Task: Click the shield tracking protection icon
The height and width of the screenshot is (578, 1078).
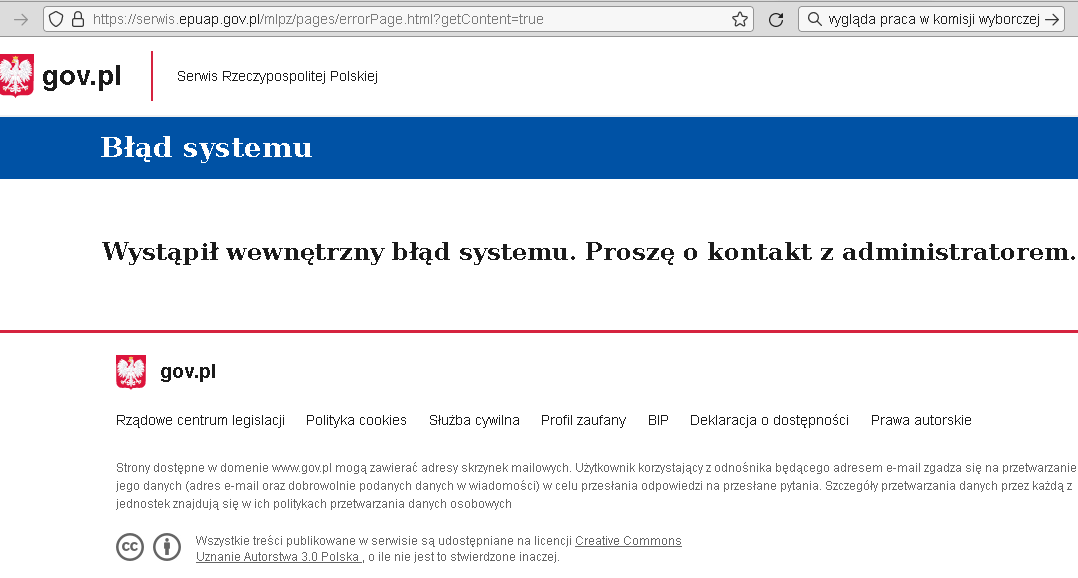Action: click(x=56, y=18)
